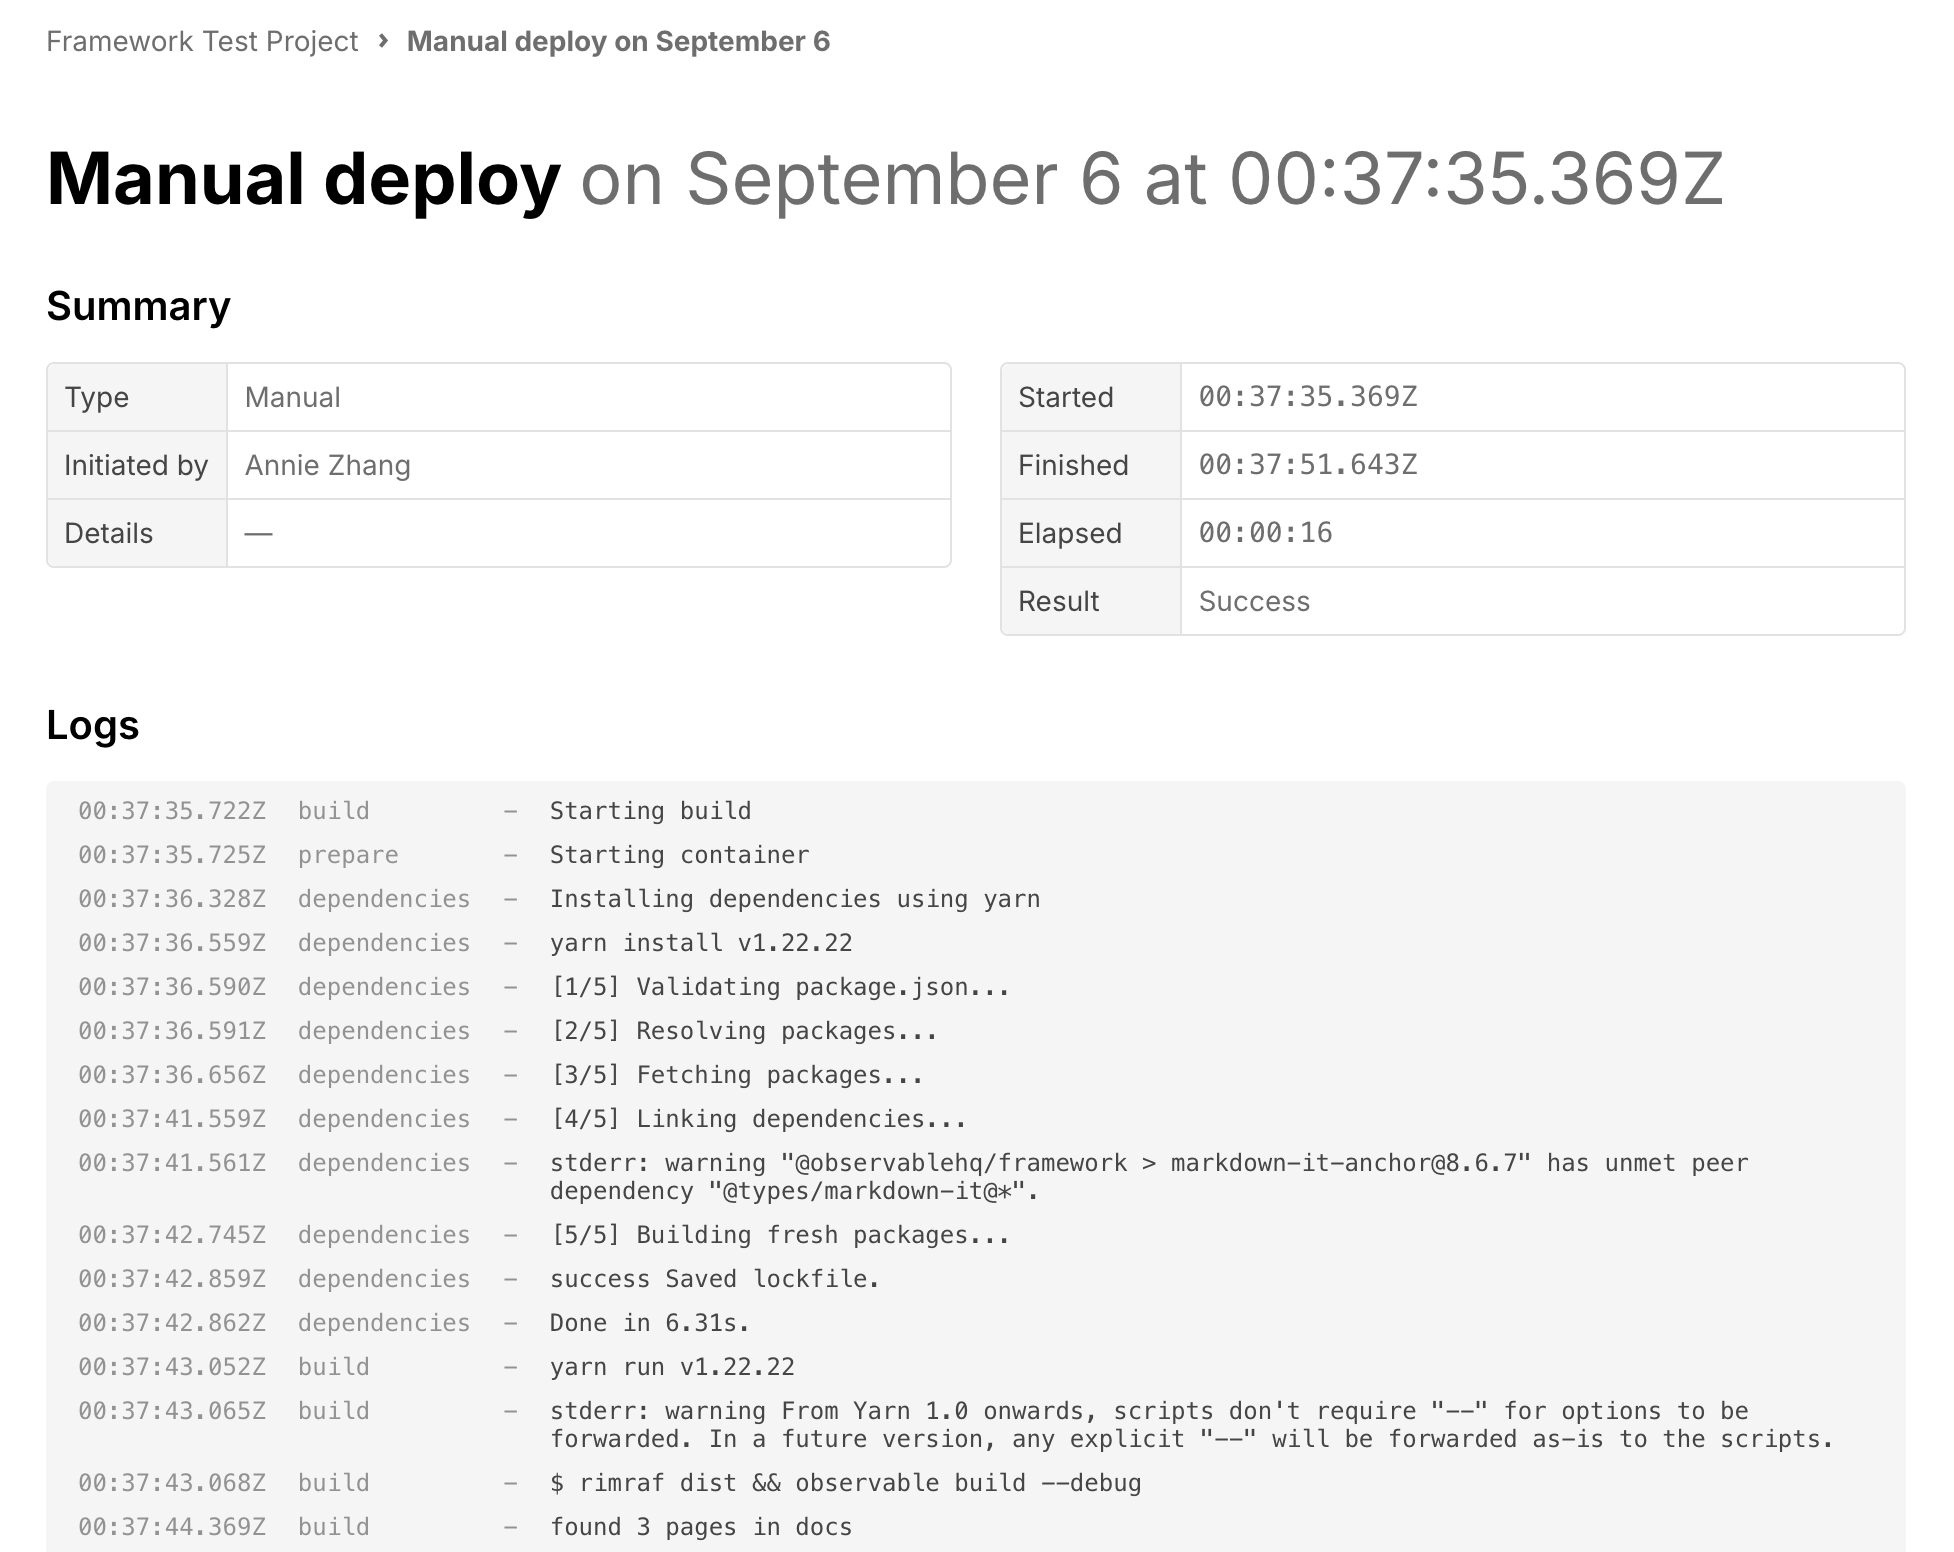Expand the Logs section header
Image resolution: width=1954 pixels, height=1552 pixels.
(x=94, y=729)
